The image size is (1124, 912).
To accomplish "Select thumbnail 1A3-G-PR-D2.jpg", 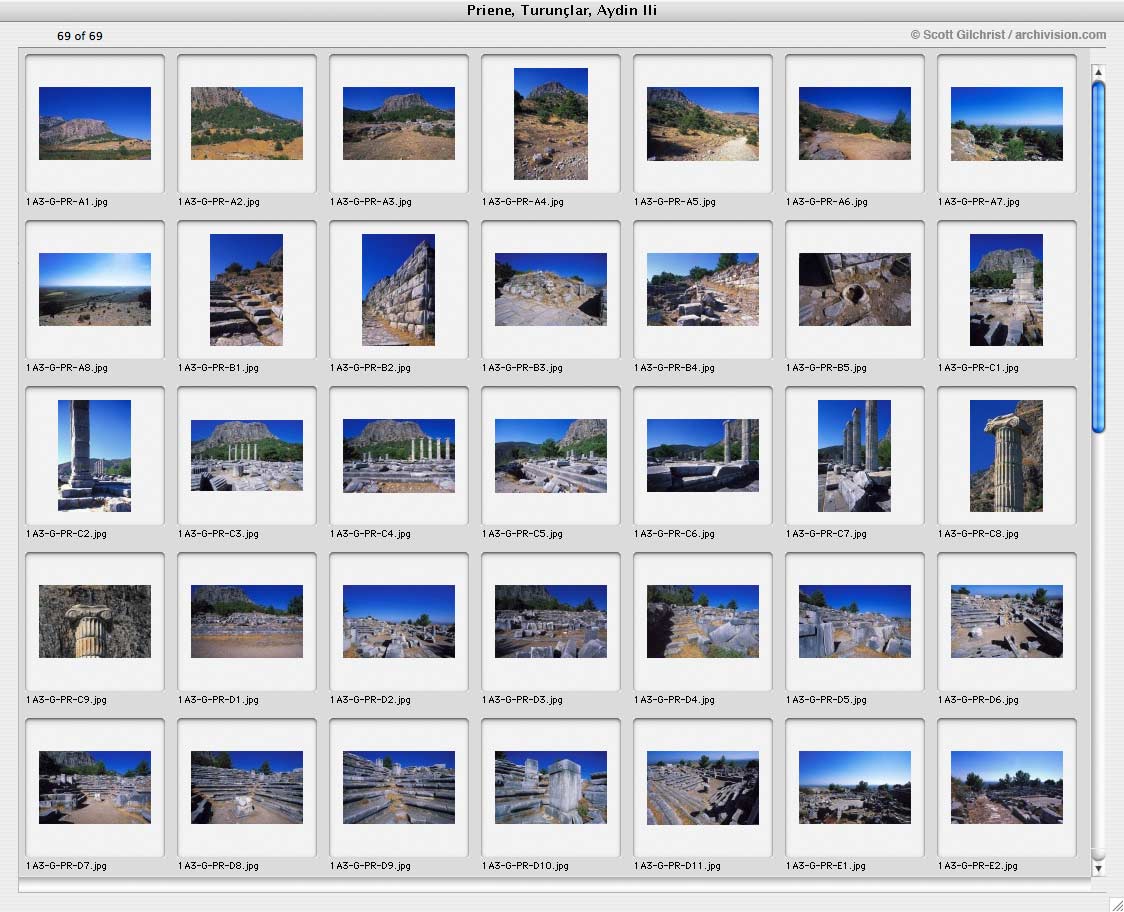I will point(399,622).
